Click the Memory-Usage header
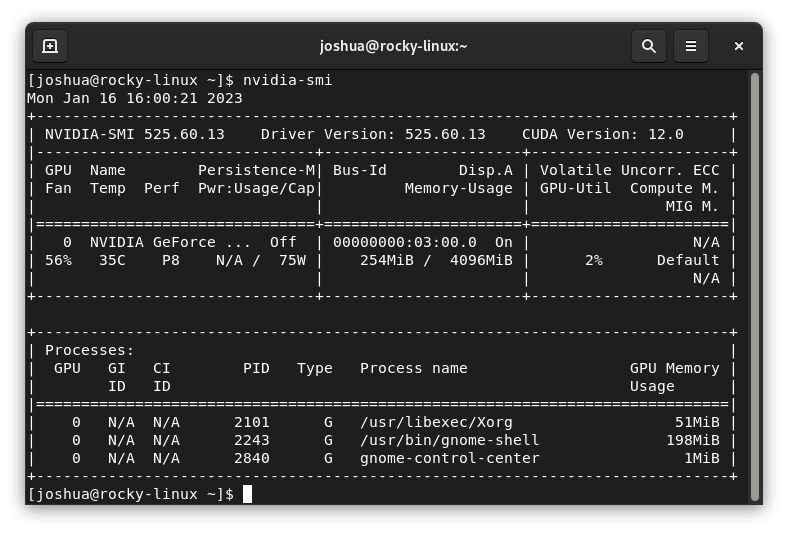Viewport: 788px width, 533px height. pos(458,188)
